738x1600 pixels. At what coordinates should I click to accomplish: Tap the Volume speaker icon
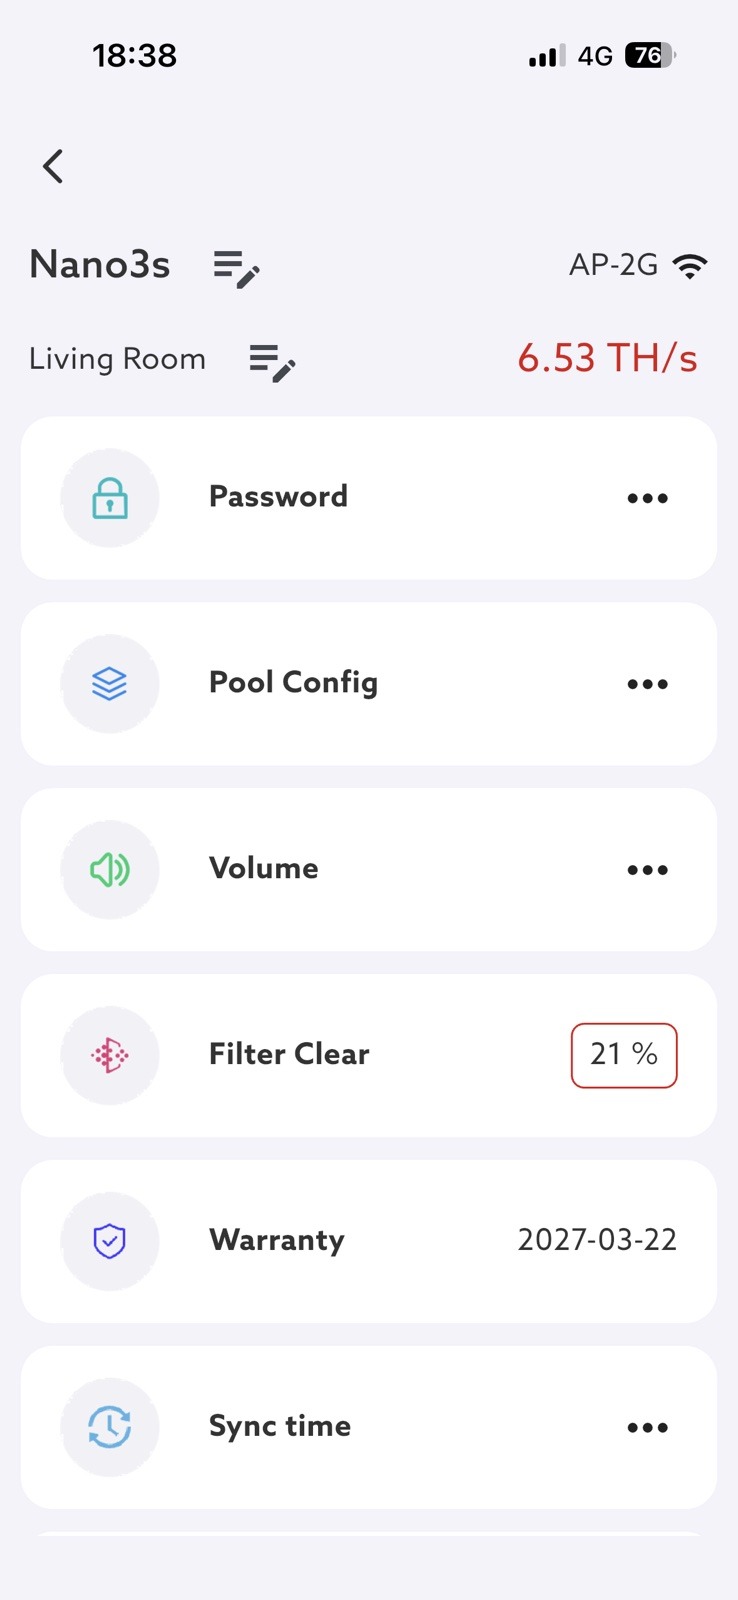[x=110, y=870]
